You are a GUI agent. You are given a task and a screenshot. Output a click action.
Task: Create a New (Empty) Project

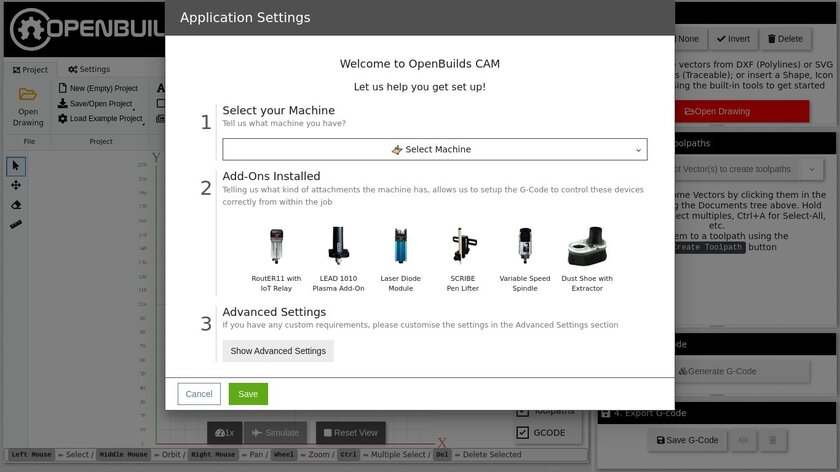tap(98, 88)
